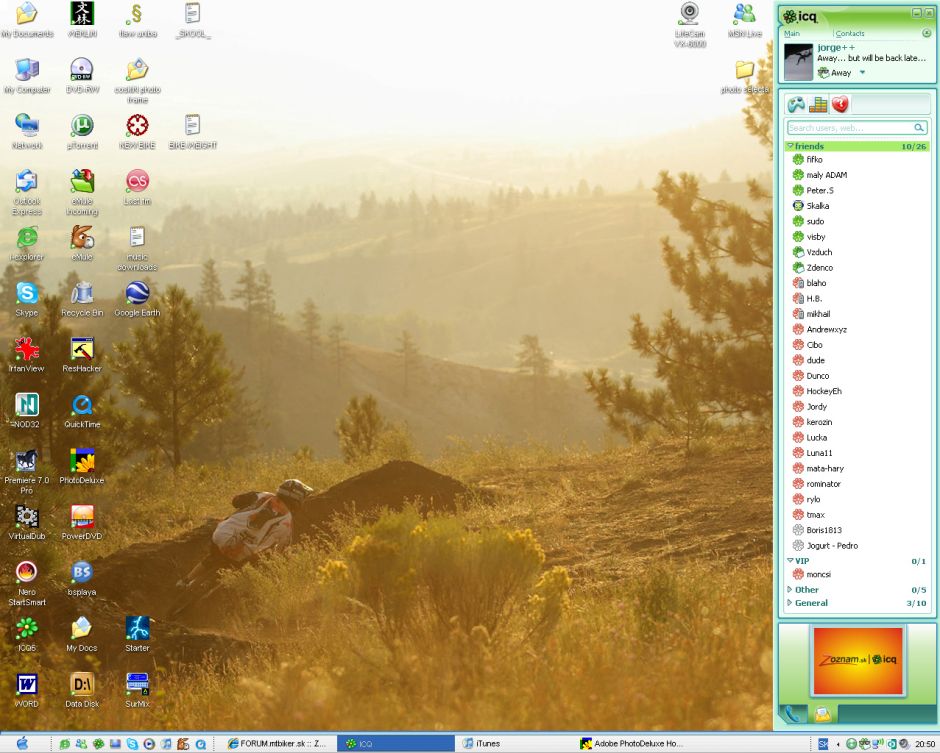Image resolution: width=940 pixels, height=753 pixels.
Task: Click the magnifier icon in ICQ search bar
Action: tap(918, 127)
